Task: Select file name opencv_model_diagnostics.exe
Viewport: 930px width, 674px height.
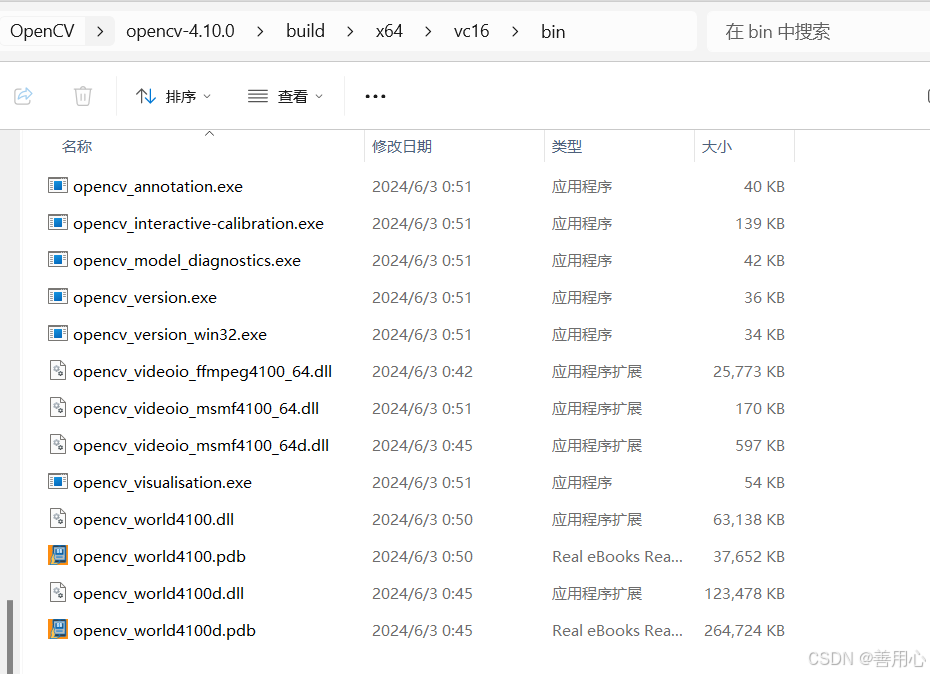Action: 187,260
